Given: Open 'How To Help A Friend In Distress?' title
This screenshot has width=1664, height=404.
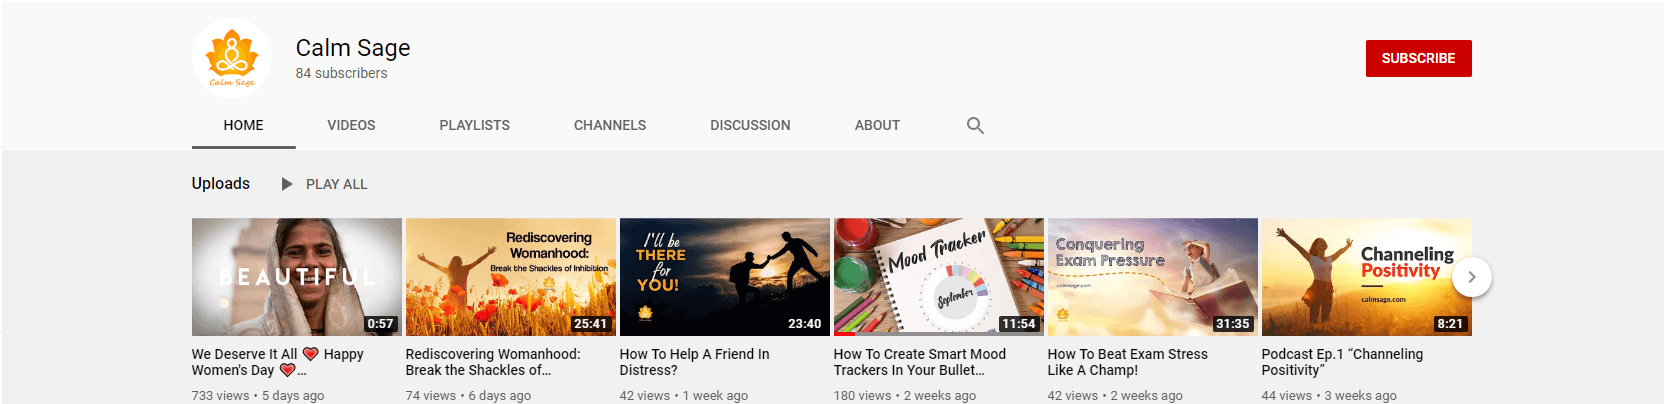Looking at the screenshot, I should [x=695, y=362].
